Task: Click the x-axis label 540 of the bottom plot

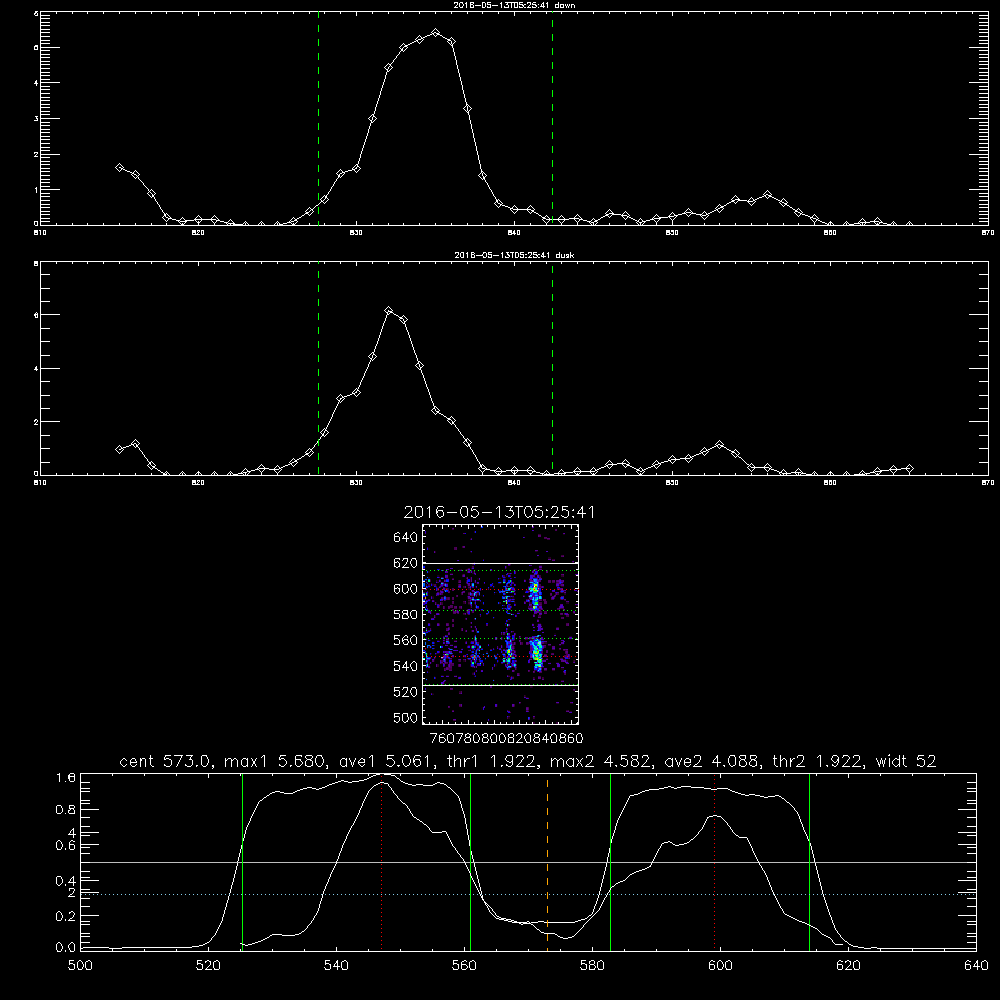Action: 336,966
